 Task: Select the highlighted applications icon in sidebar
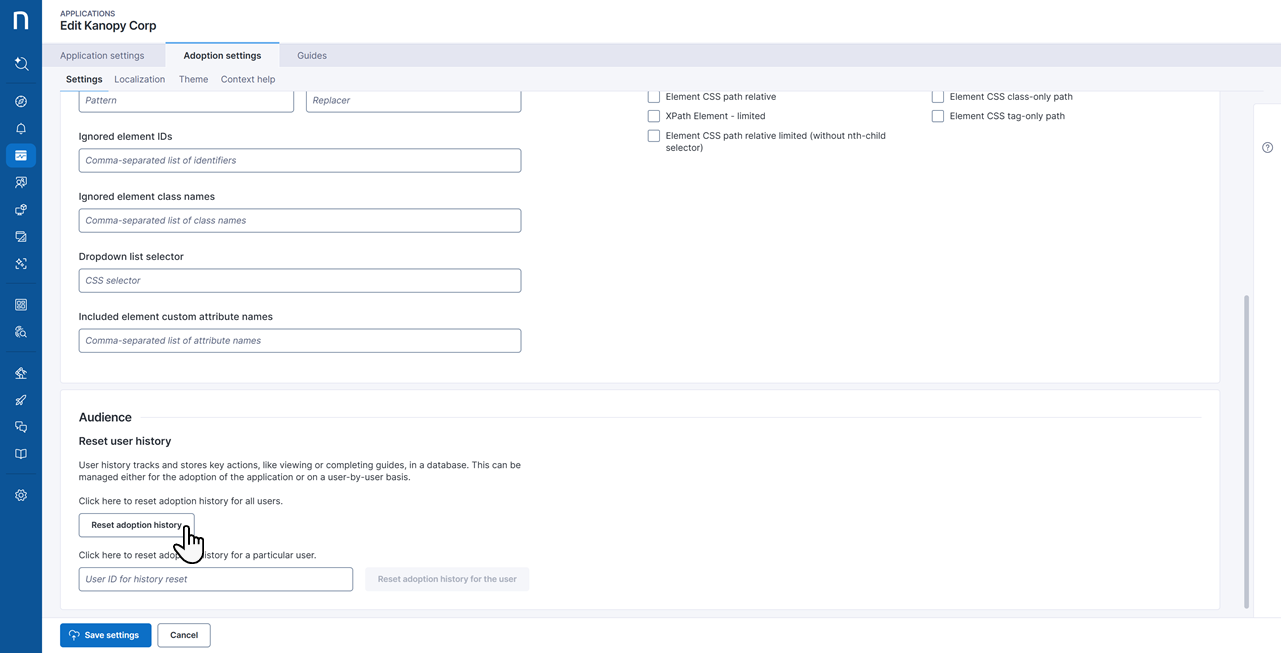(21, 156)
